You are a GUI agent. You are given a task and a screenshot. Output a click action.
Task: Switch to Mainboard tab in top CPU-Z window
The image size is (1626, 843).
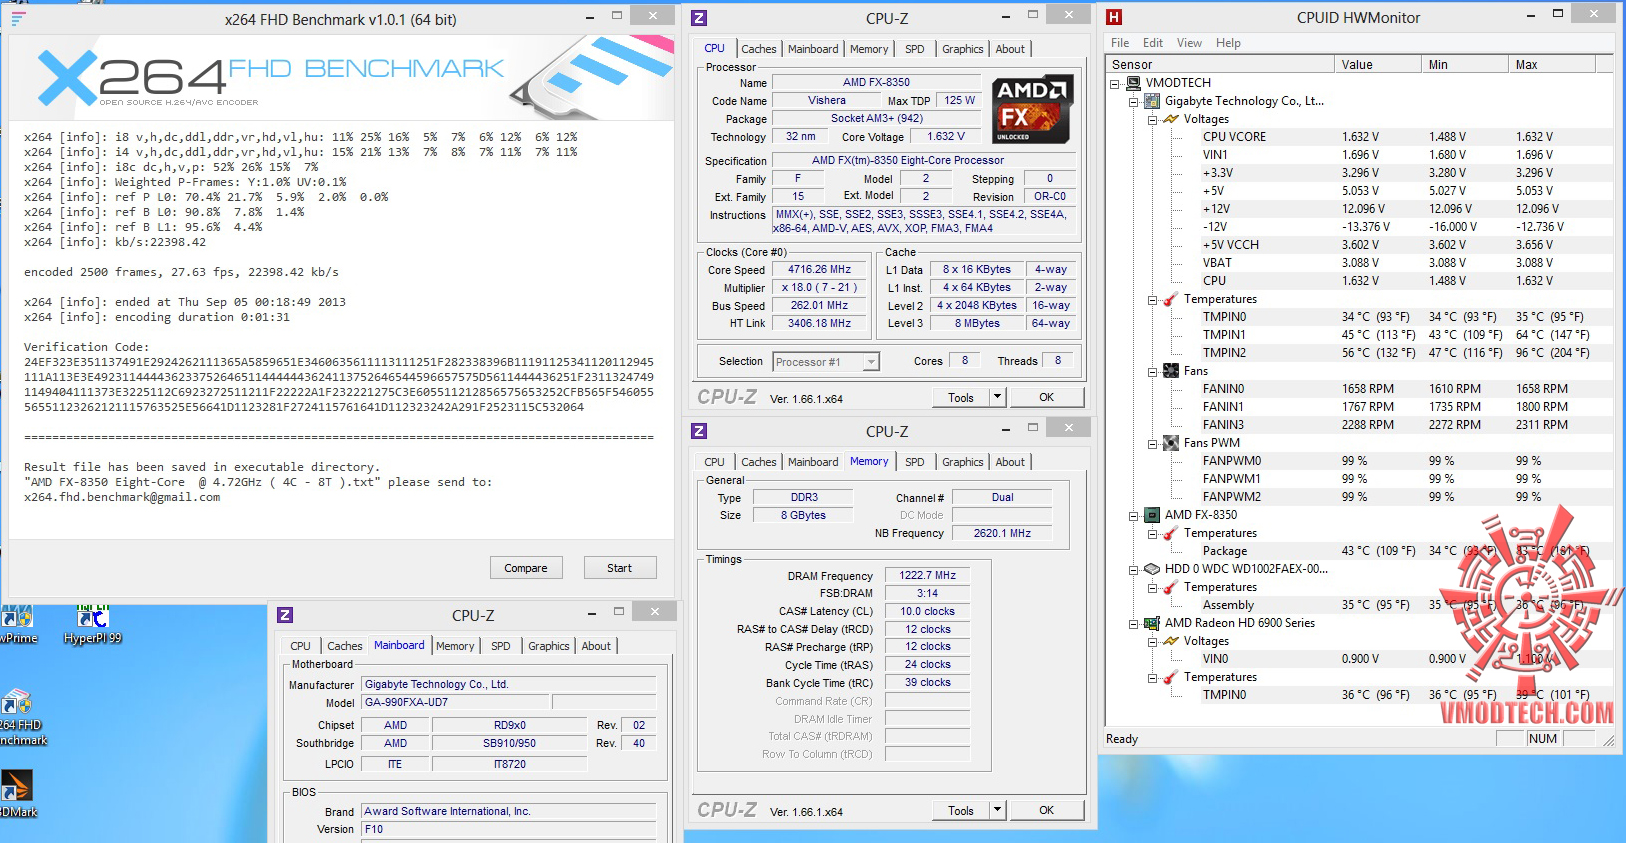coord(813,49)
